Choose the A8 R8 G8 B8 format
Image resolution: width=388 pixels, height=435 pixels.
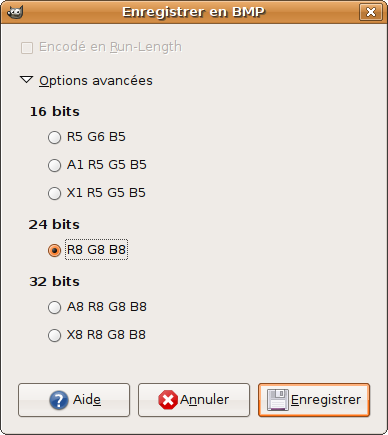(54, 307)
